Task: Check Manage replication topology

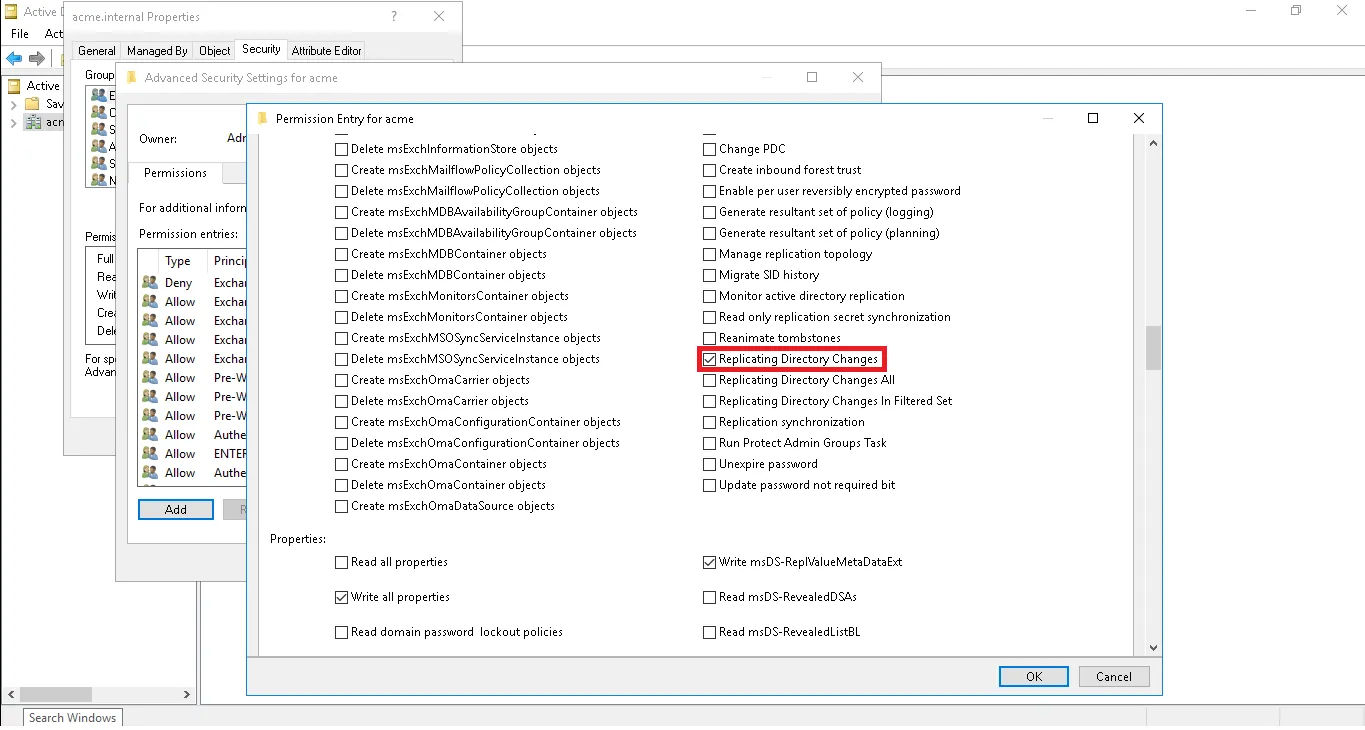Action: coord(710,254)
